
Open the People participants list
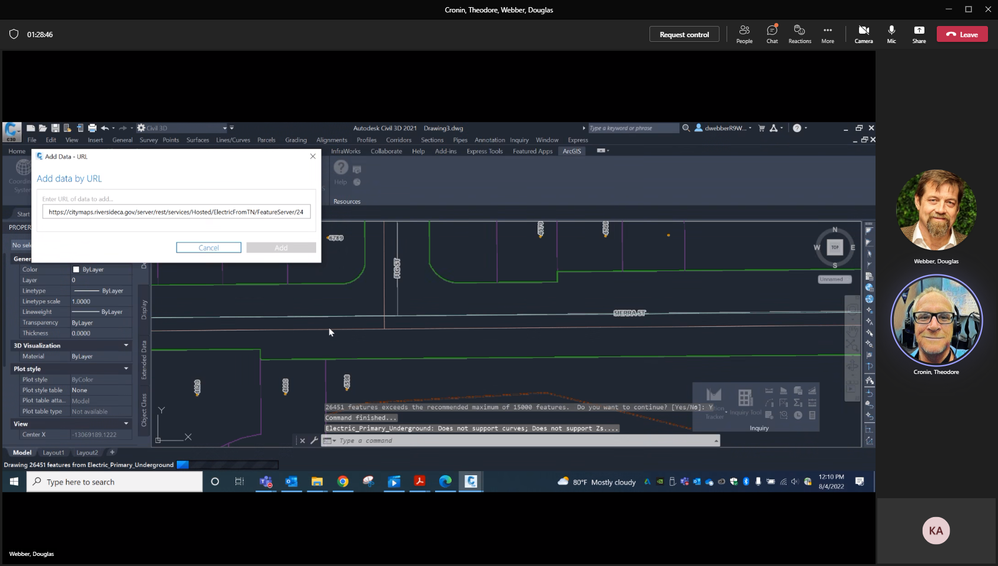[x=744, y=34]
